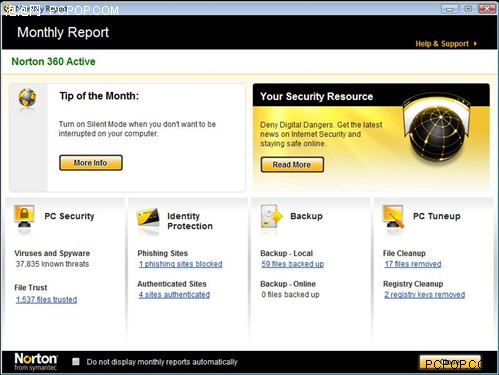Image resolution: width=499 pixels, height=375 pixels.
Task: Open the 17 files removed link
Action: tap(413, 264)
